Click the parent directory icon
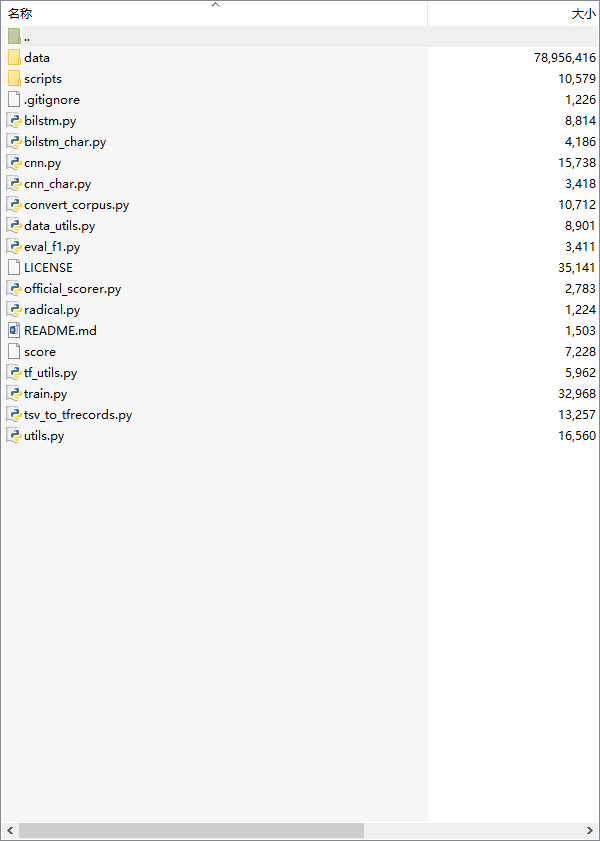 click(14, 37)
